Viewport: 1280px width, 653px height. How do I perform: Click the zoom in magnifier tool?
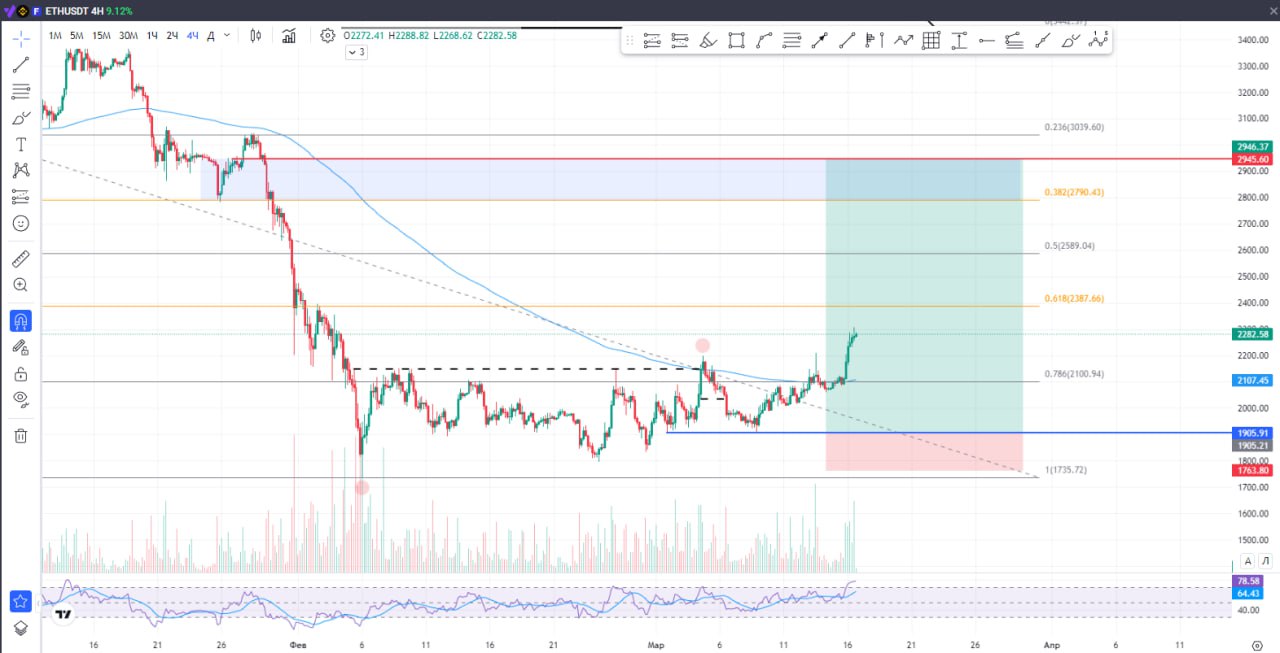click(21, 285)
